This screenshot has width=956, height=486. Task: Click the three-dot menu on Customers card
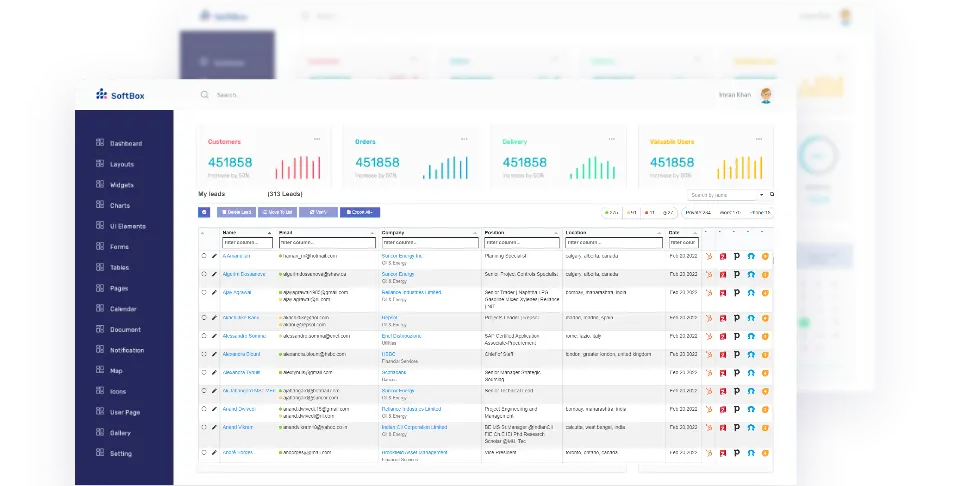[x=317, y=139]
